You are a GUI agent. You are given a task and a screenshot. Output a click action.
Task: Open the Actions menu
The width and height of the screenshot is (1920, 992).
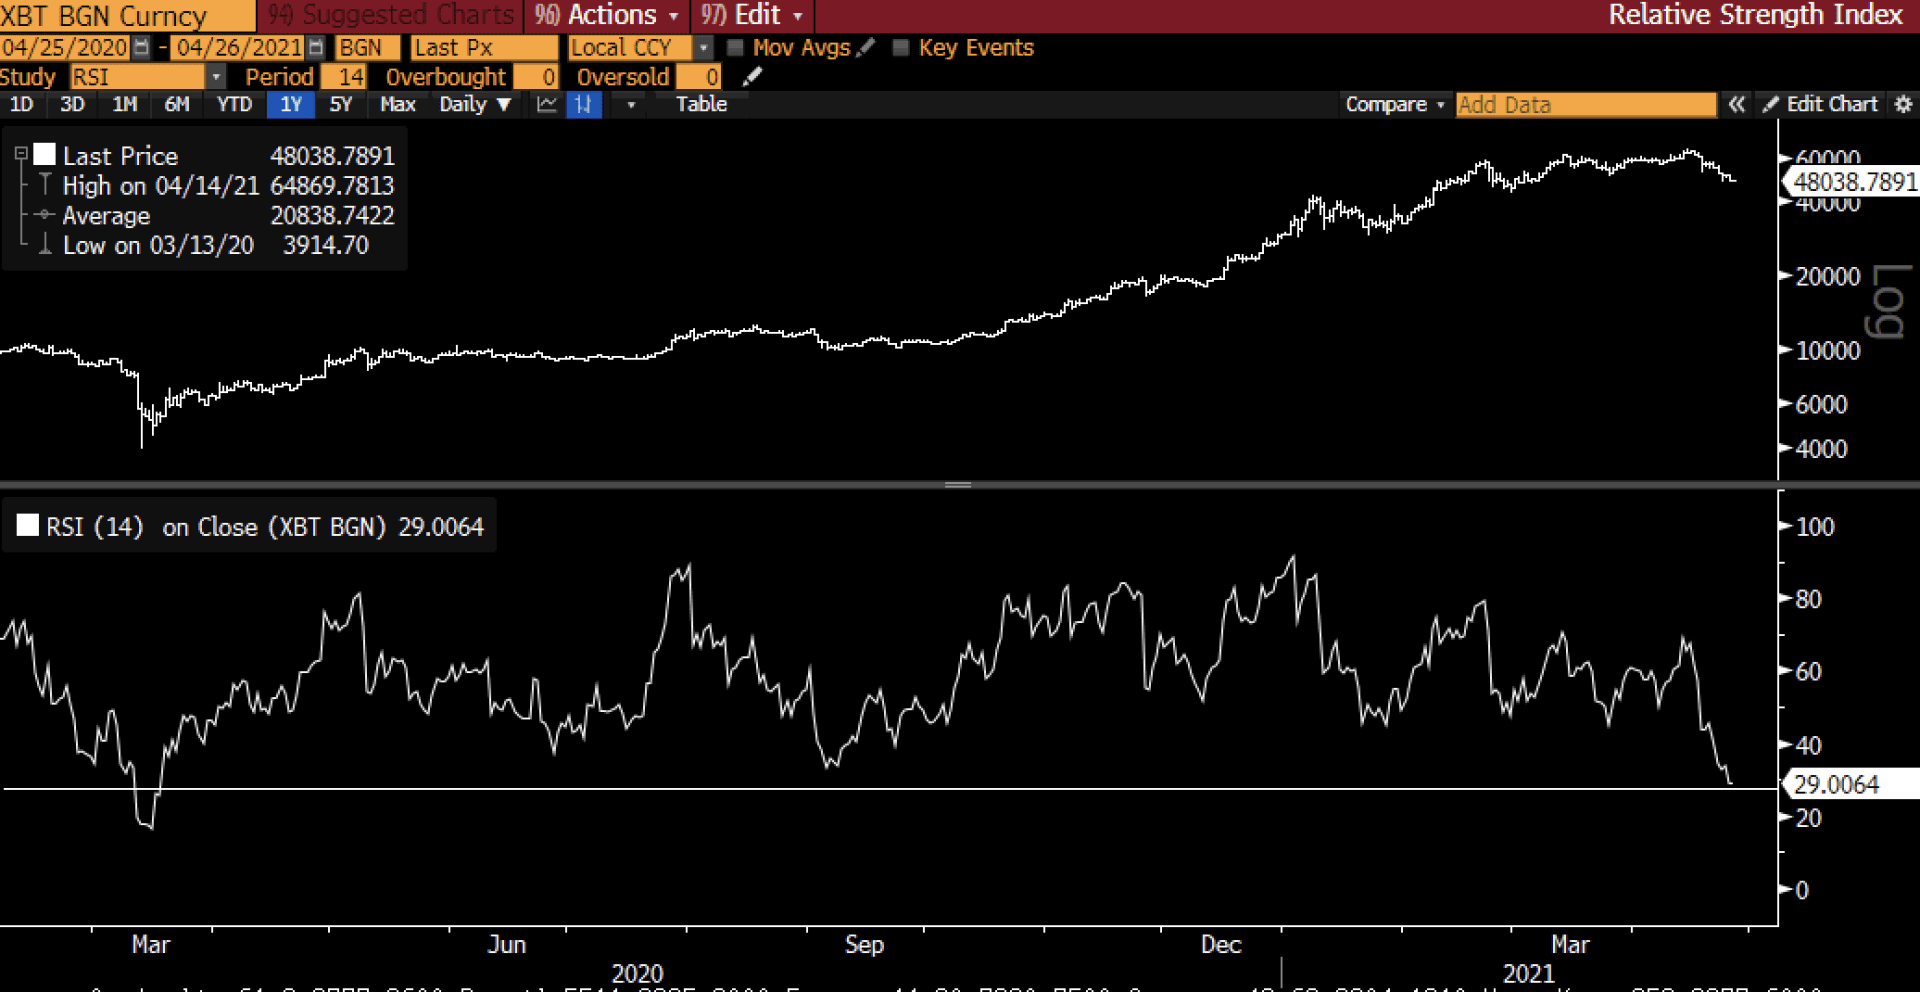point(607,15)
